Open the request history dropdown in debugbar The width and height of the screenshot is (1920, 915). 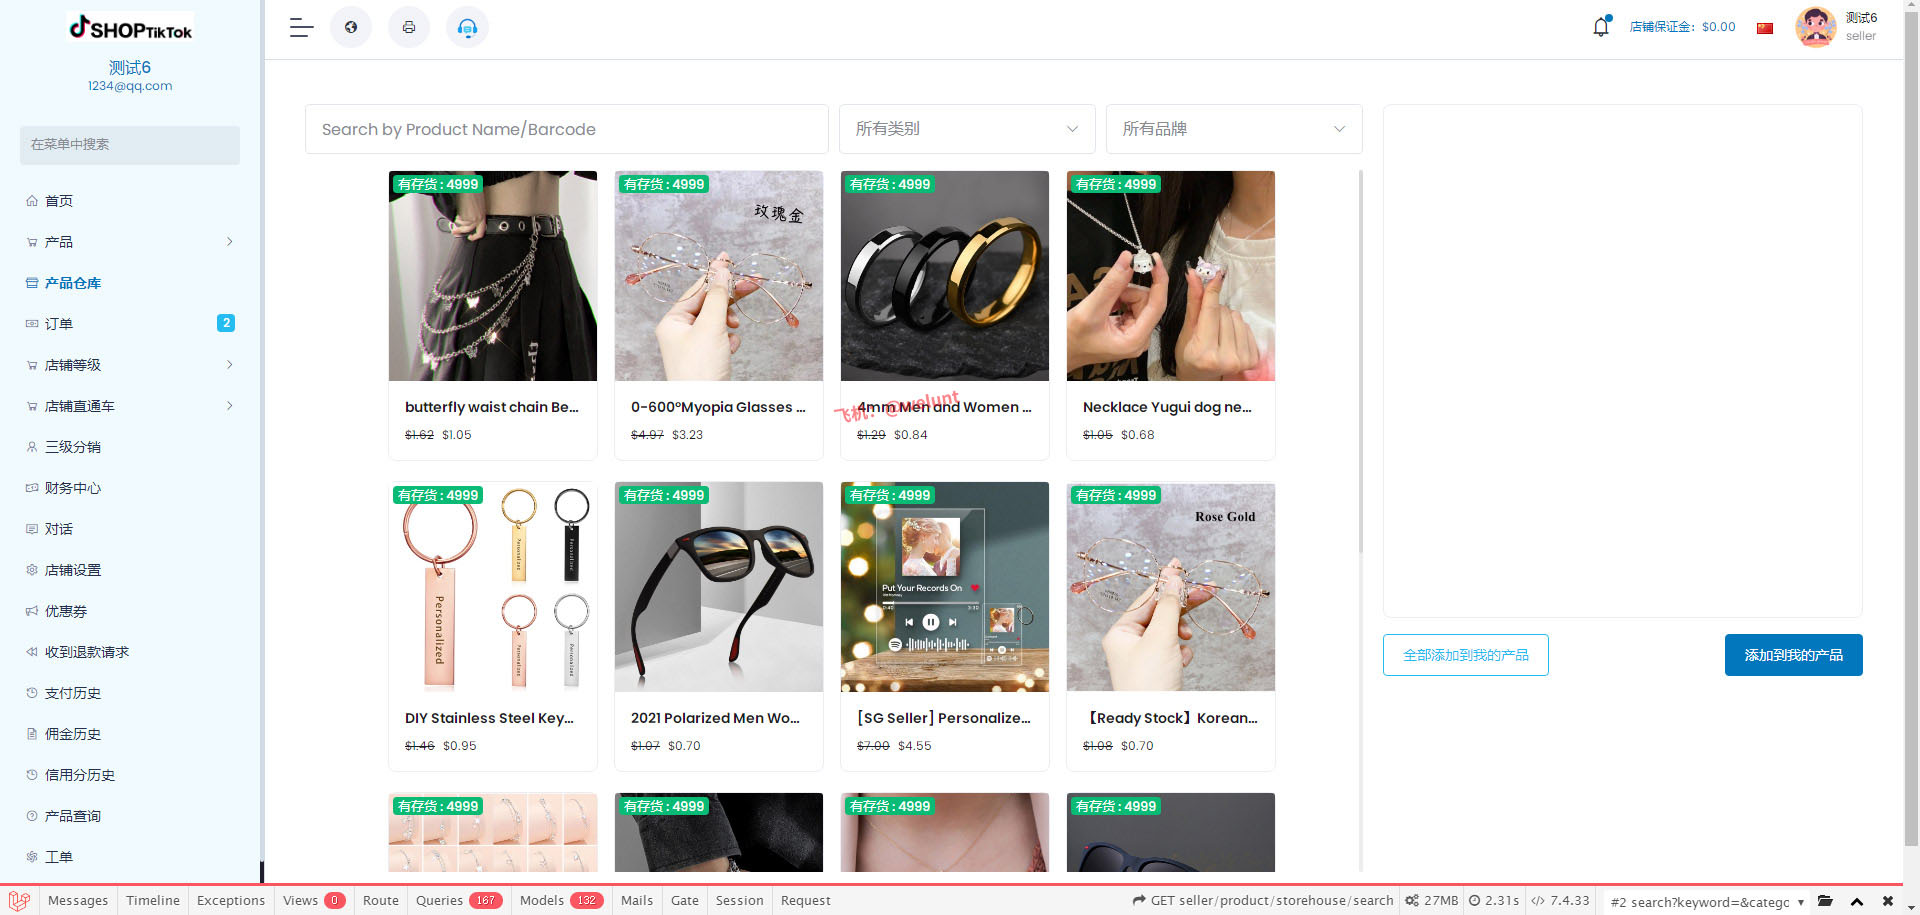[1707, 902]
